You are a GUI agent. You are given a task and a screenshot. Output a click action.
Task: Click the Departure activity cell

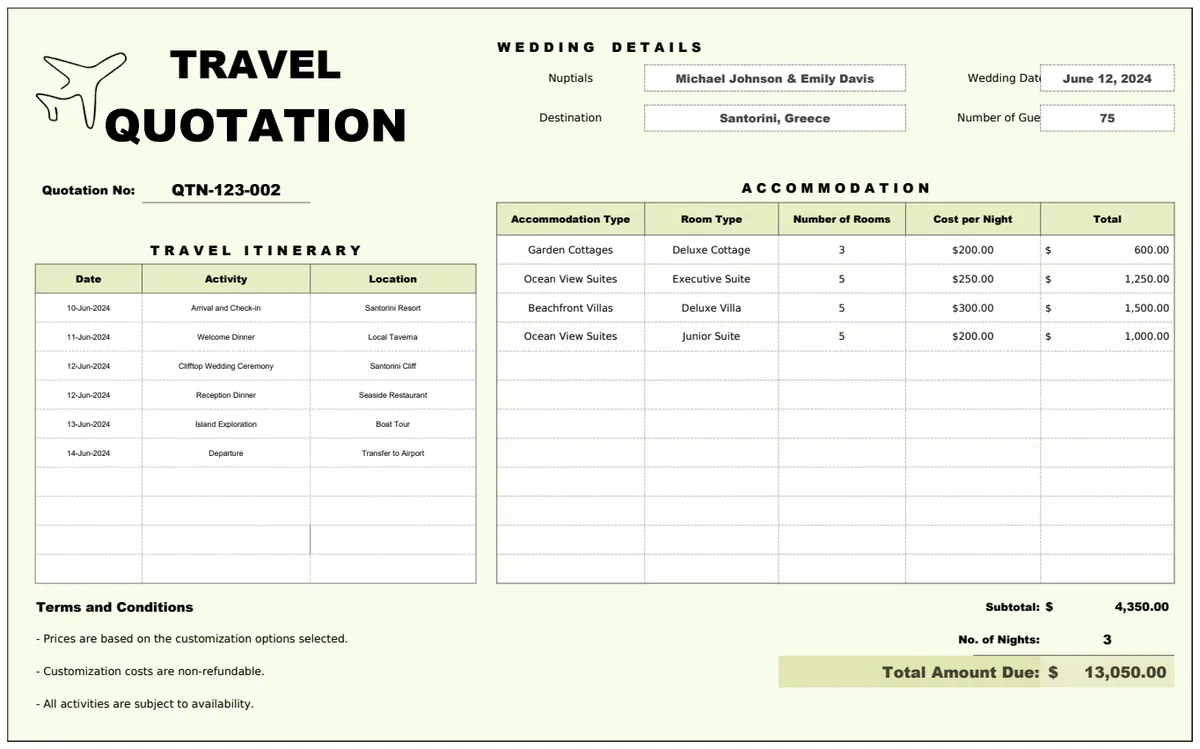coord(226,453)
